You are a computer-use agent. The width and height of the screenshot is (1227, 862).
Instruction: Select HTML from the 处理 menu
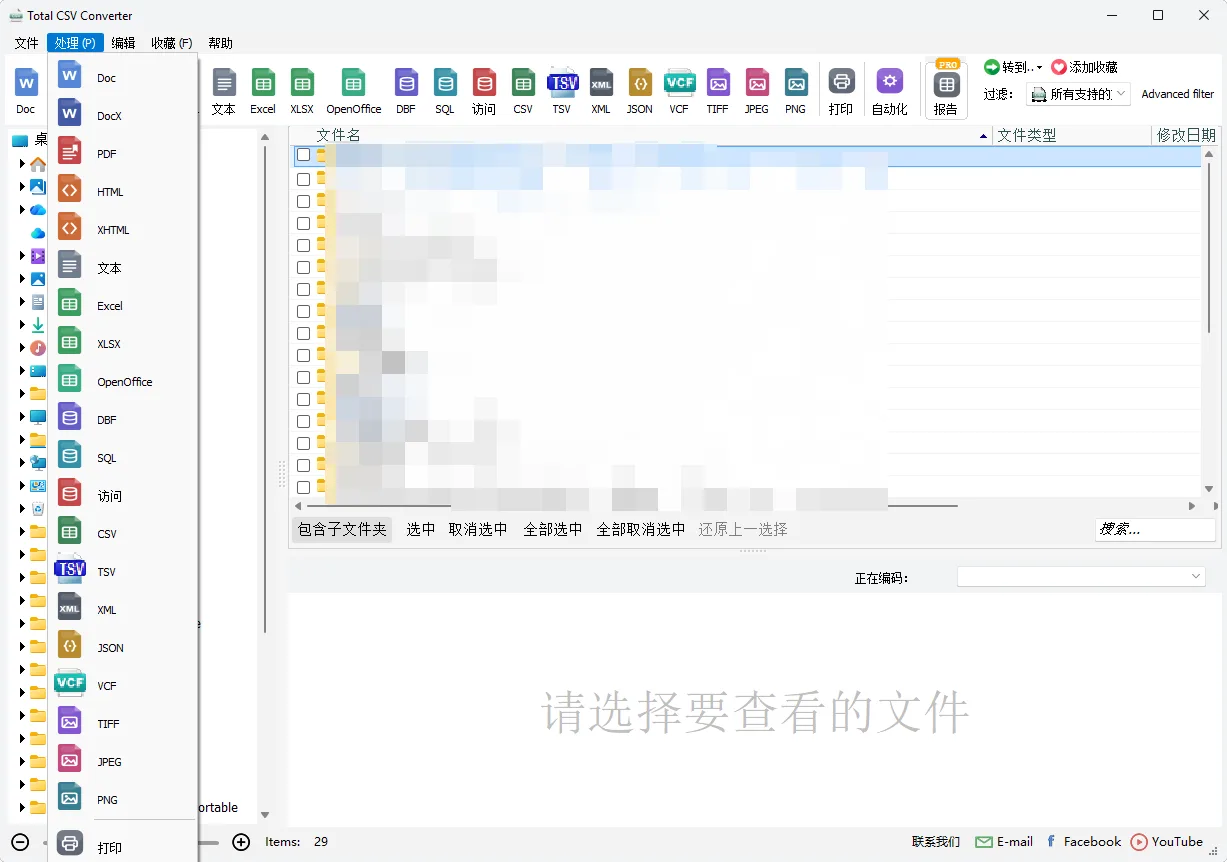pos(123,192)
